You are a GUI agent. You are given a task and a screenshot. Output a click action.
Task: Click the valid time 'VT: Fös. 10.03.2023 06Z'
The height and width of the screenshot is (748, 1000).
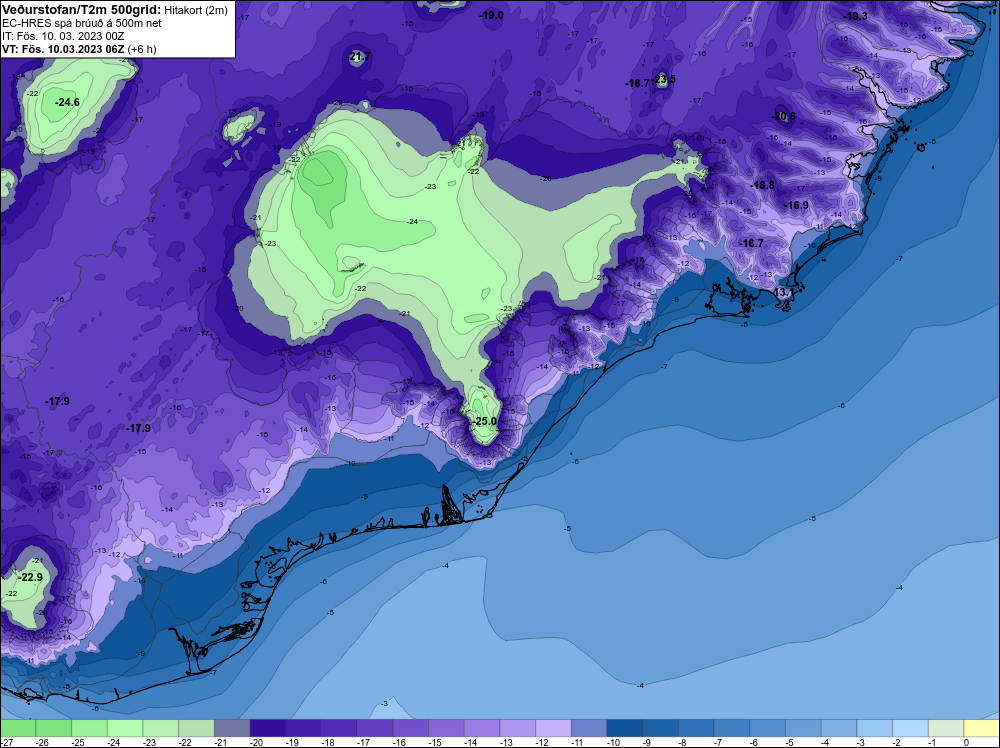pyautogui.click(x=63, y=49)
